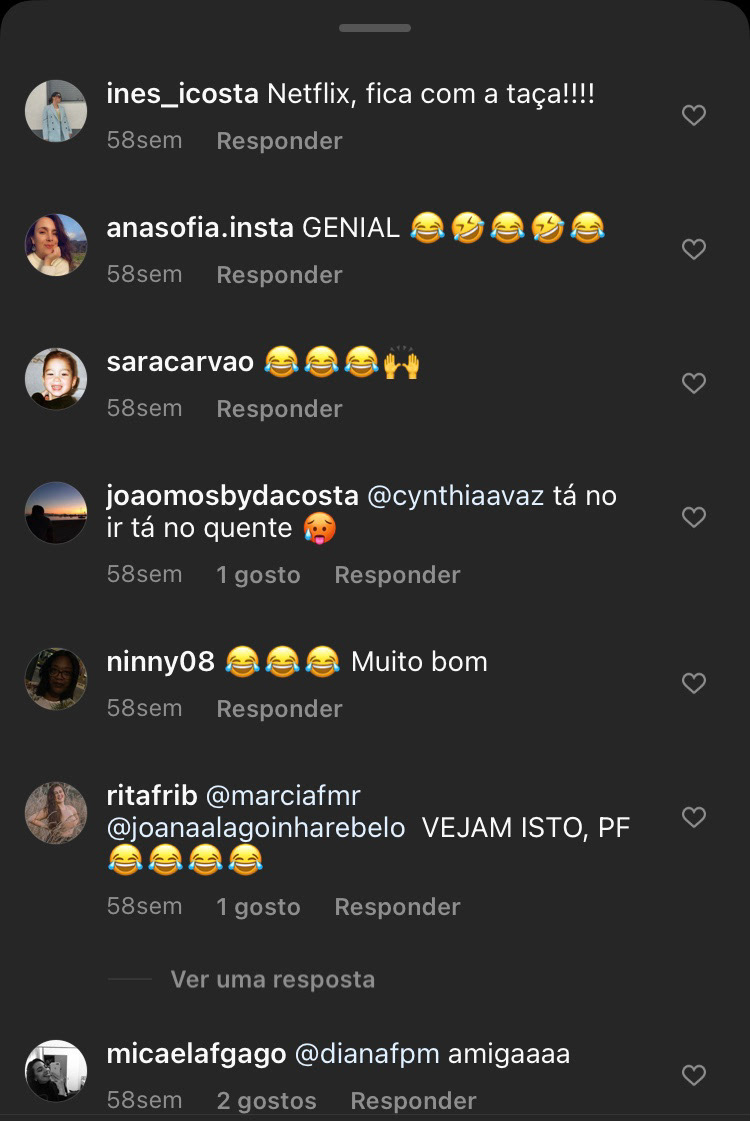Open the ritafrib username profile
Viewport: 750px width, 1121px height.
[151, 796]
